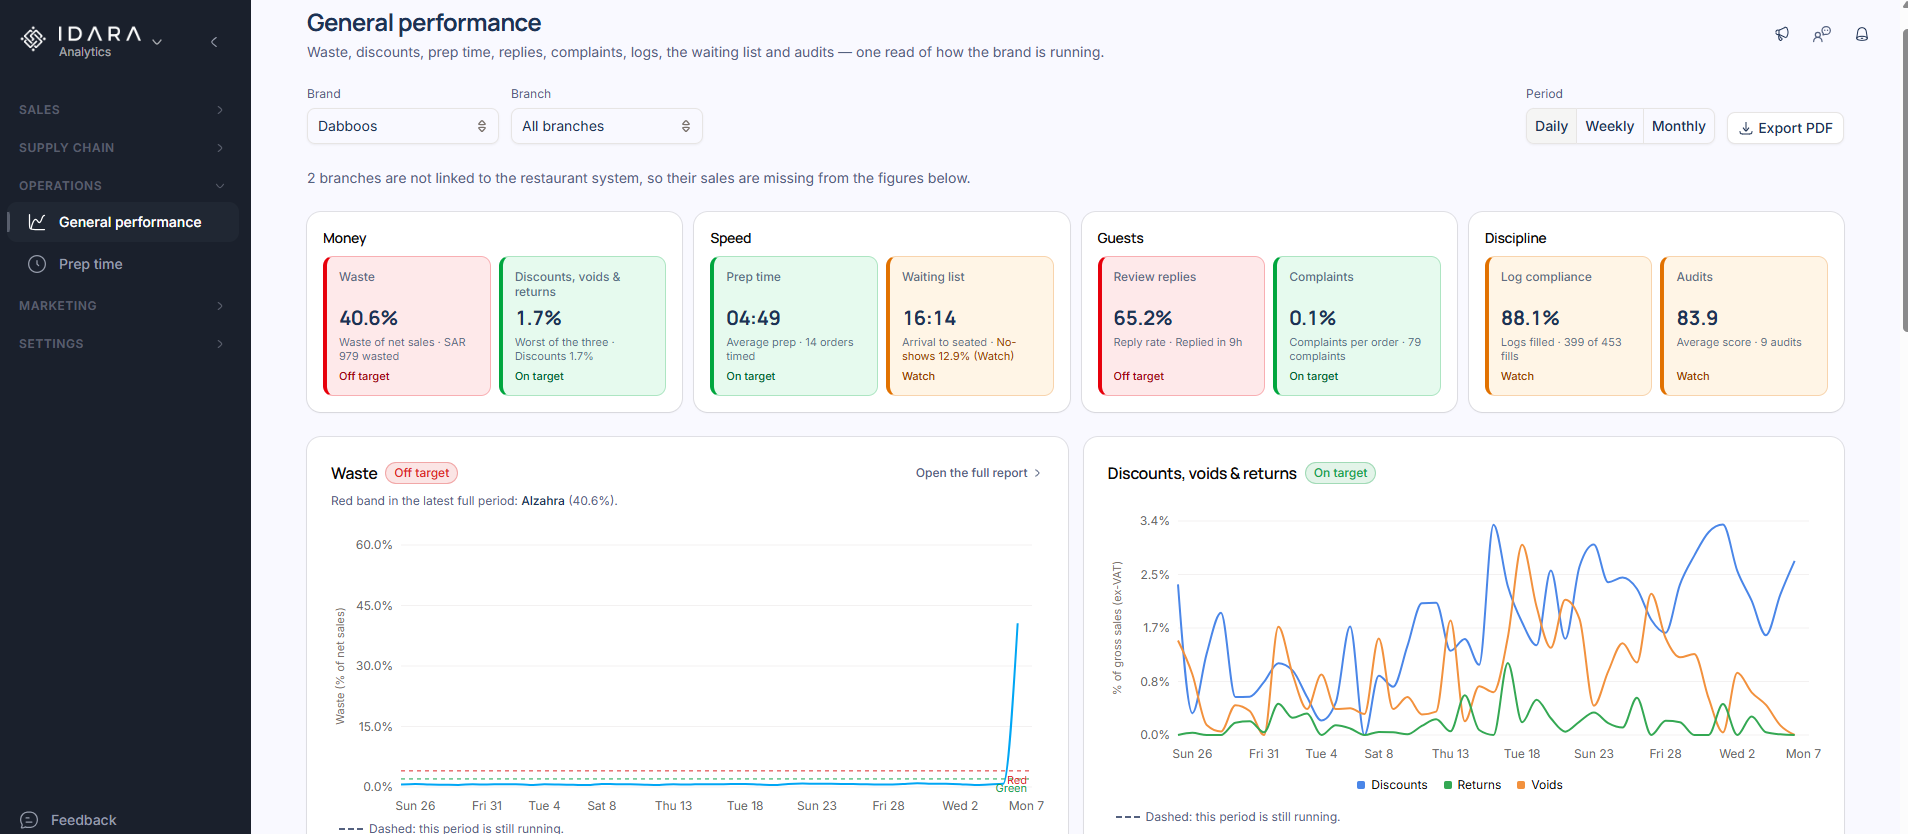Open the Prep time 04:49 card

tap(794, 326)
